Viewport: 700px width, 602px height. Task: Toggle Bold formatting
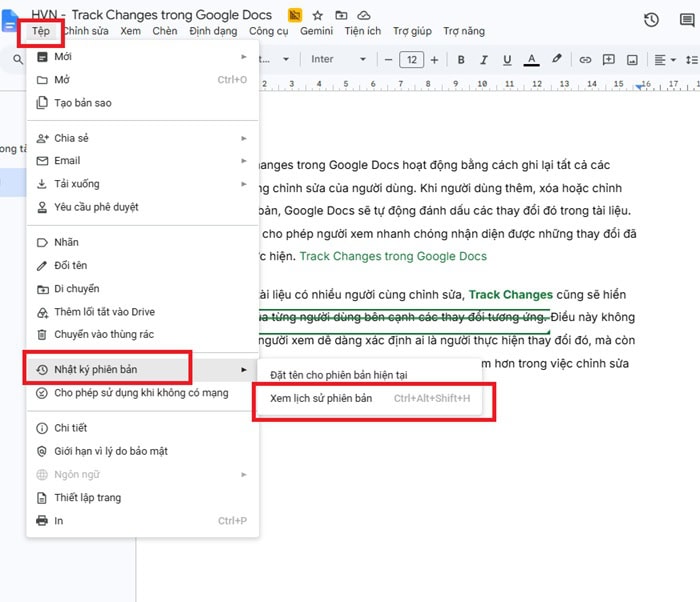tap(461, 59)
